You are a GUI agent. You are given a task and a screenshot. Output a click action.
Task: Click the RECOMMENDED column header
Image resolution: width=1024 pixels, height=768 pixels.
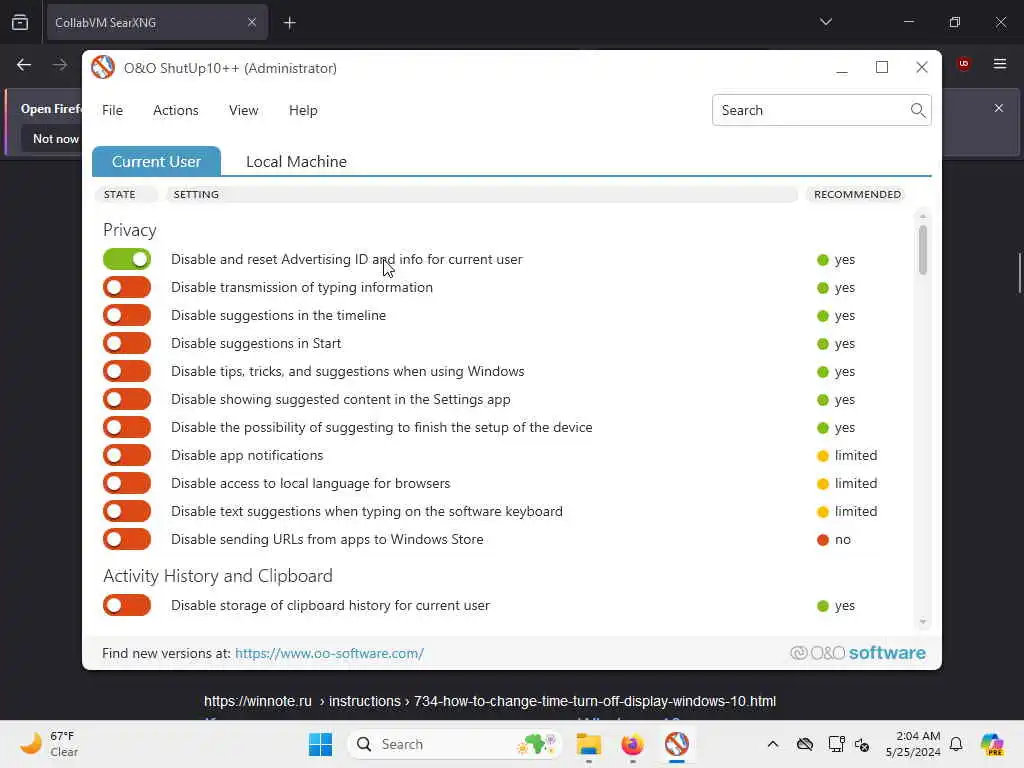click(x=857, y=195)
